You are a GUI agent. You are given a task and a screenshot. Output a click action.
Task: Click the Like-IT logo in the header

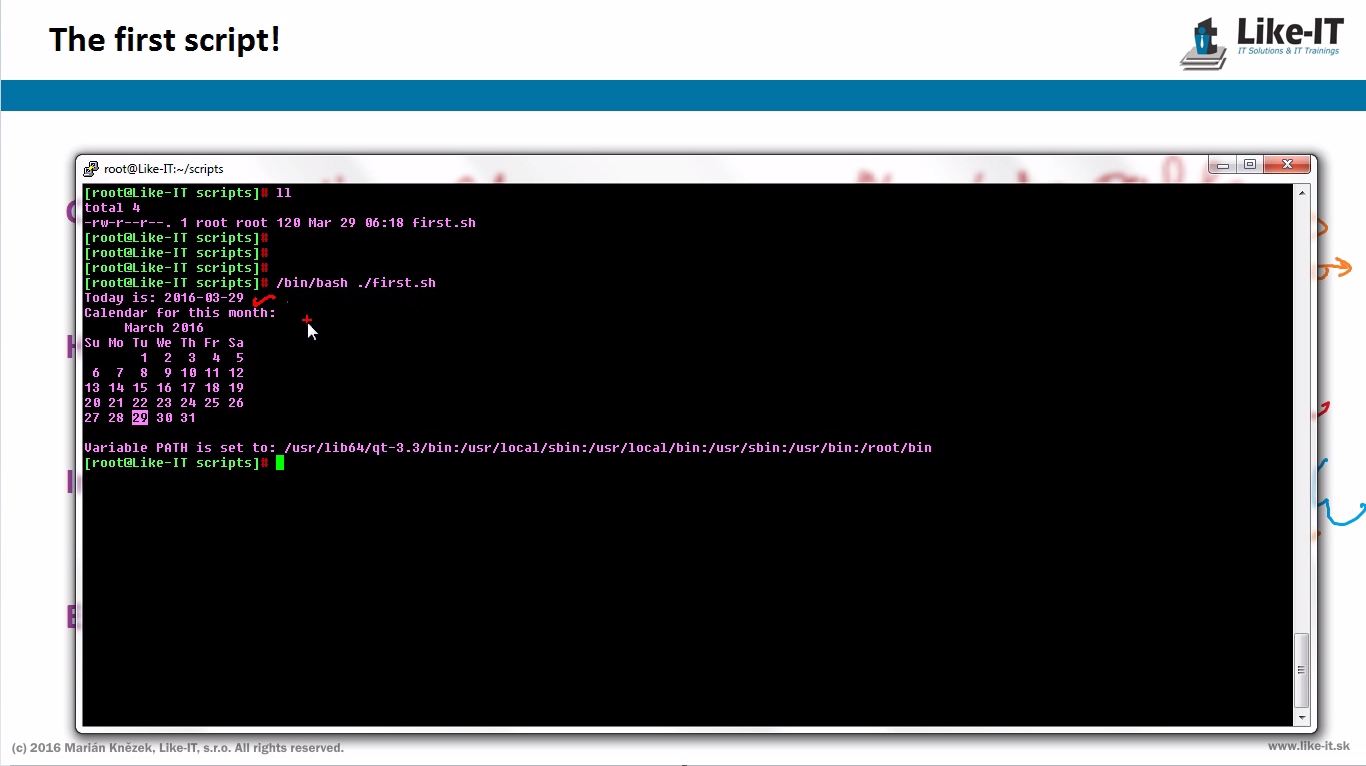click(1262, 42)
